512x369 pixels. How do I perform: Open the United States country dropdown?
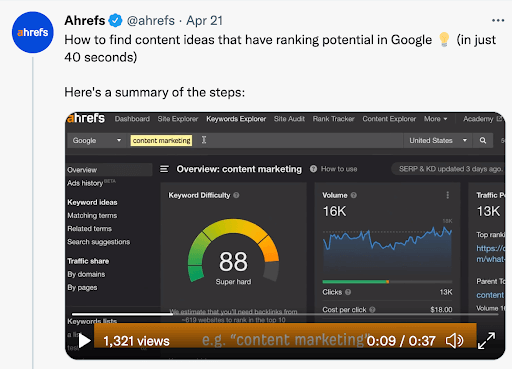tap(438, 141)
